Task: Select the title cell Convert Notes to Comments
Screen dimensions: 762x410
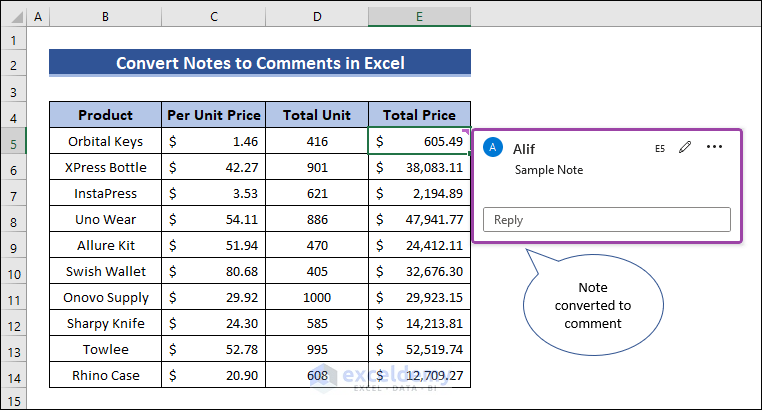Action: click(x=260, y=63)
